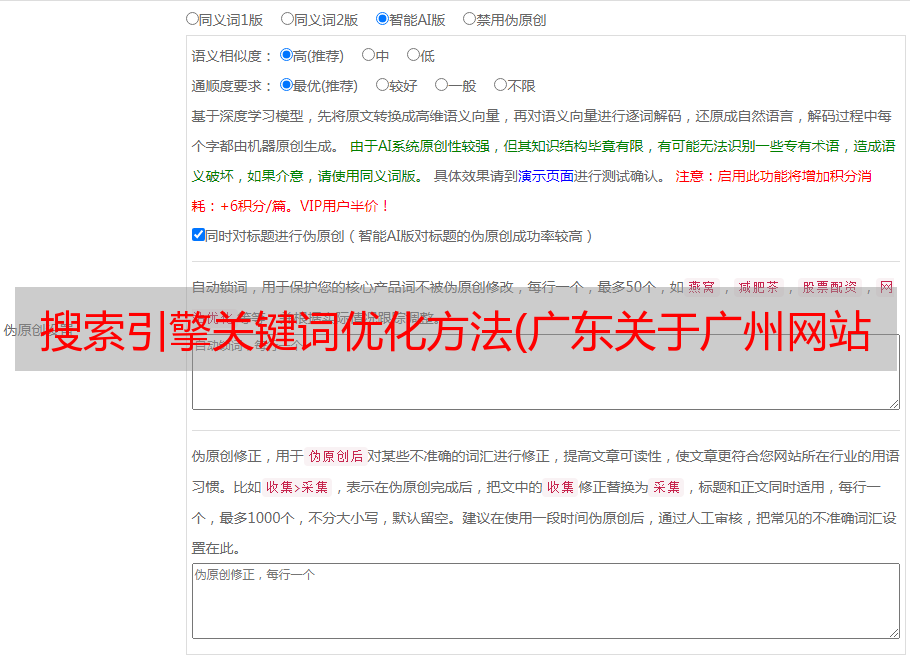Select 禁用伪原创 radio option

469,19
